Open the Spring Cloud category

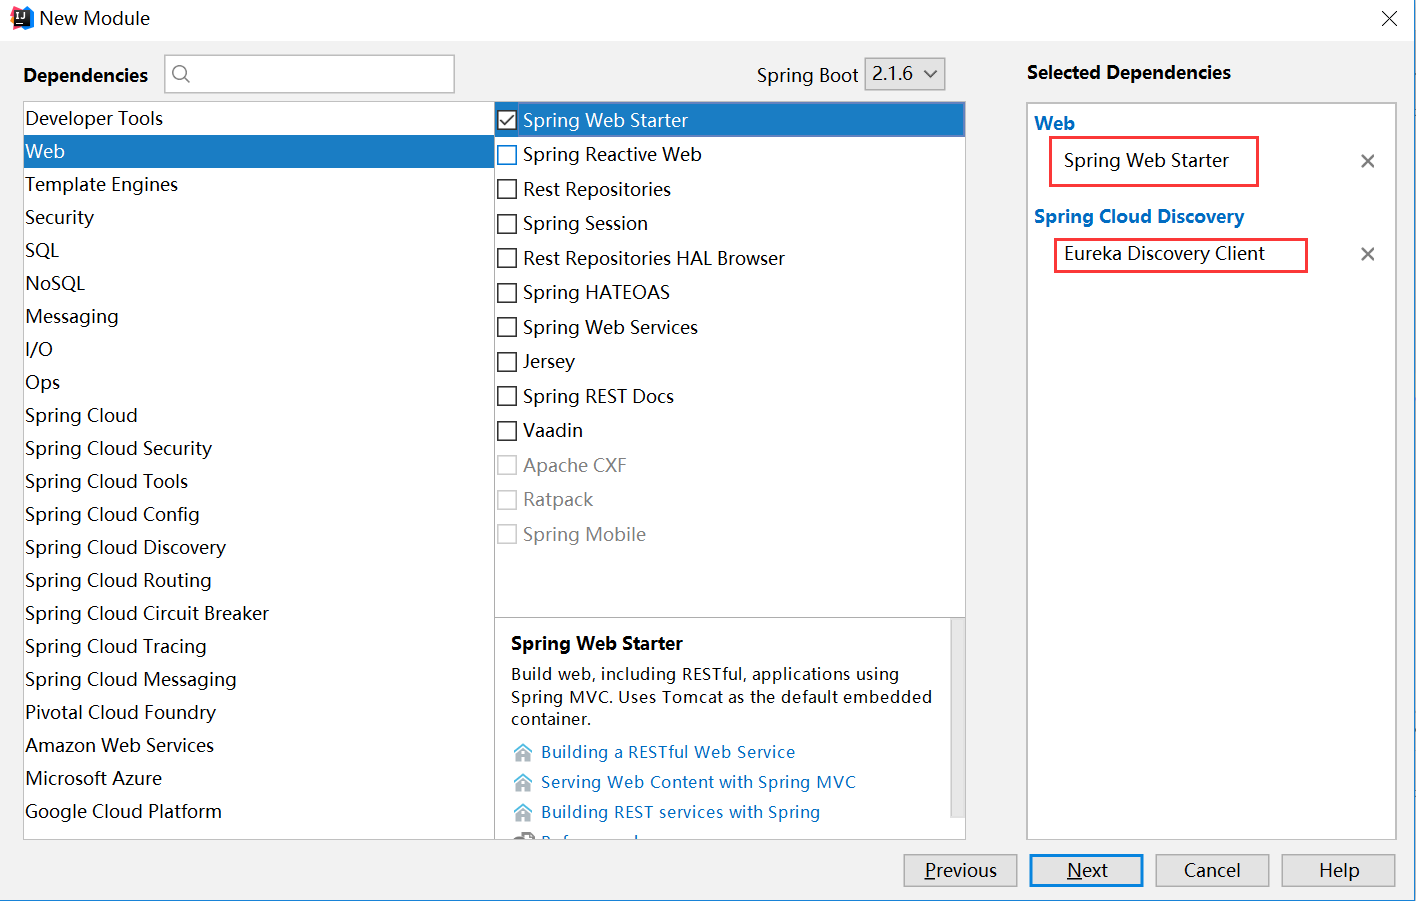pyautogui.click(x=258, y=415)
